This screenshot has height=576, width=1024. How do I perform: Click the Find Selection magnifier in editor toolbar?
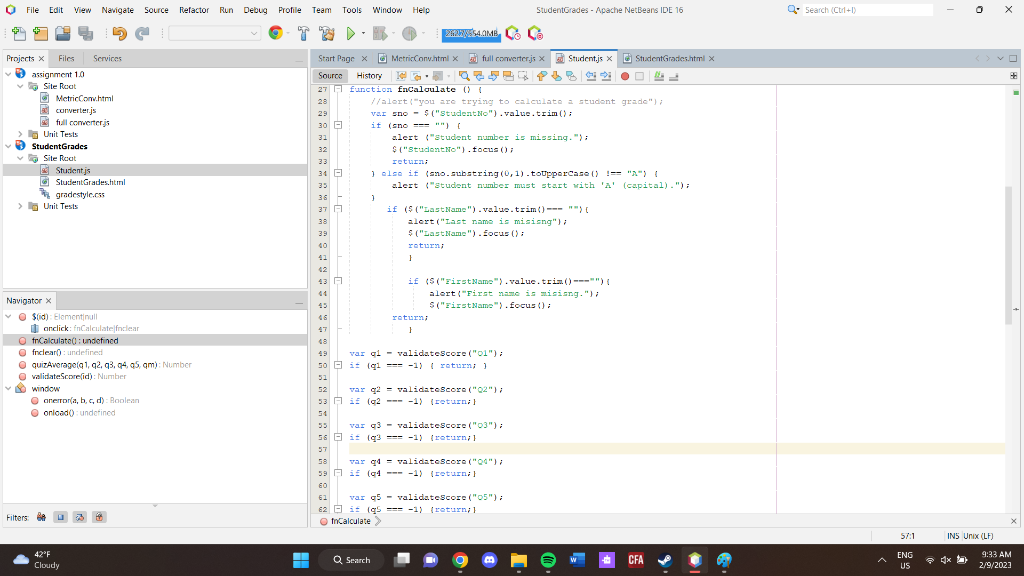(465, 76)
